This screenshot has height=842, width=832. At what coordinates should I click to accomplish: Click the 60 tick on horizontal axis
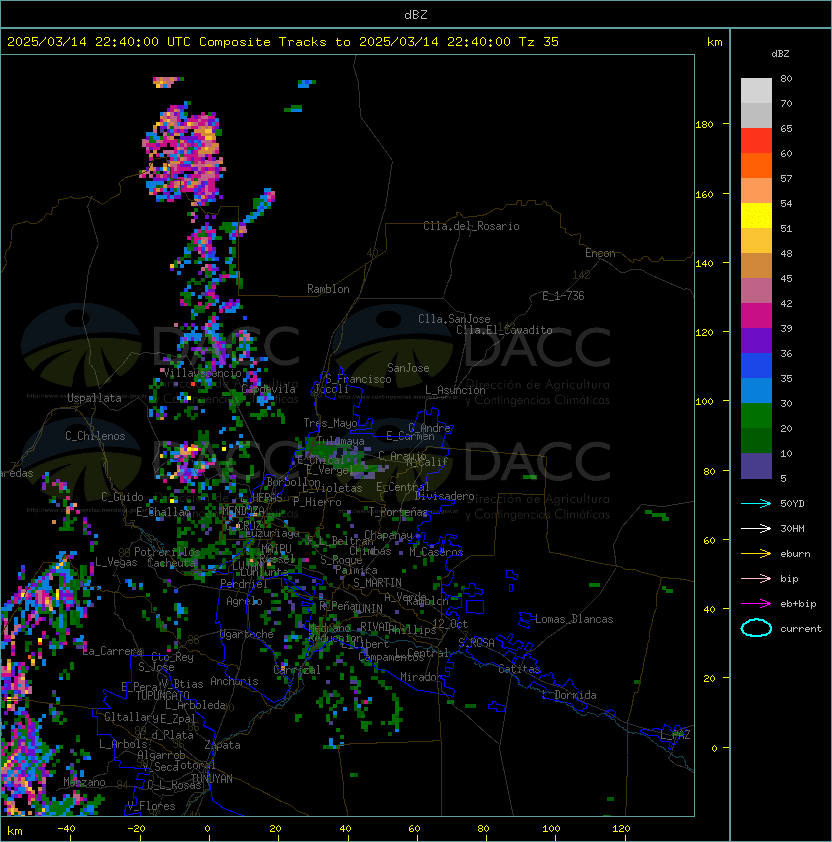tap(414, 829)
